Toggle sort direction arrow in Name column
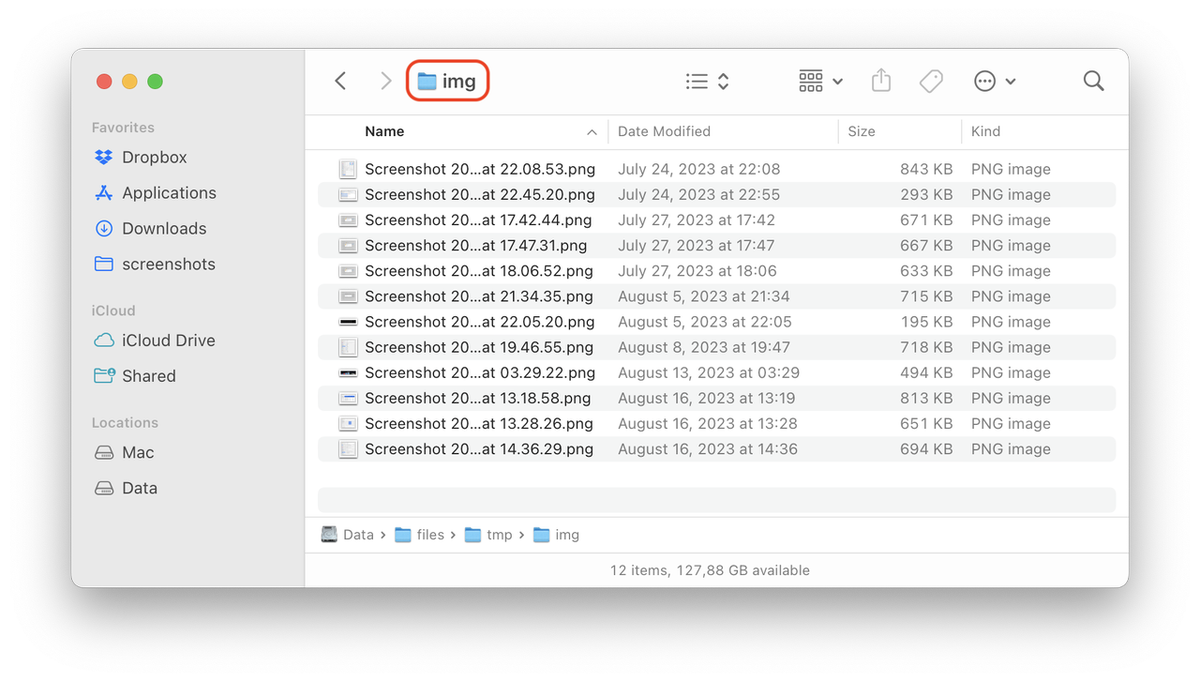The height and width of the screenshot is (682, 1200). (x=592, y=132)
